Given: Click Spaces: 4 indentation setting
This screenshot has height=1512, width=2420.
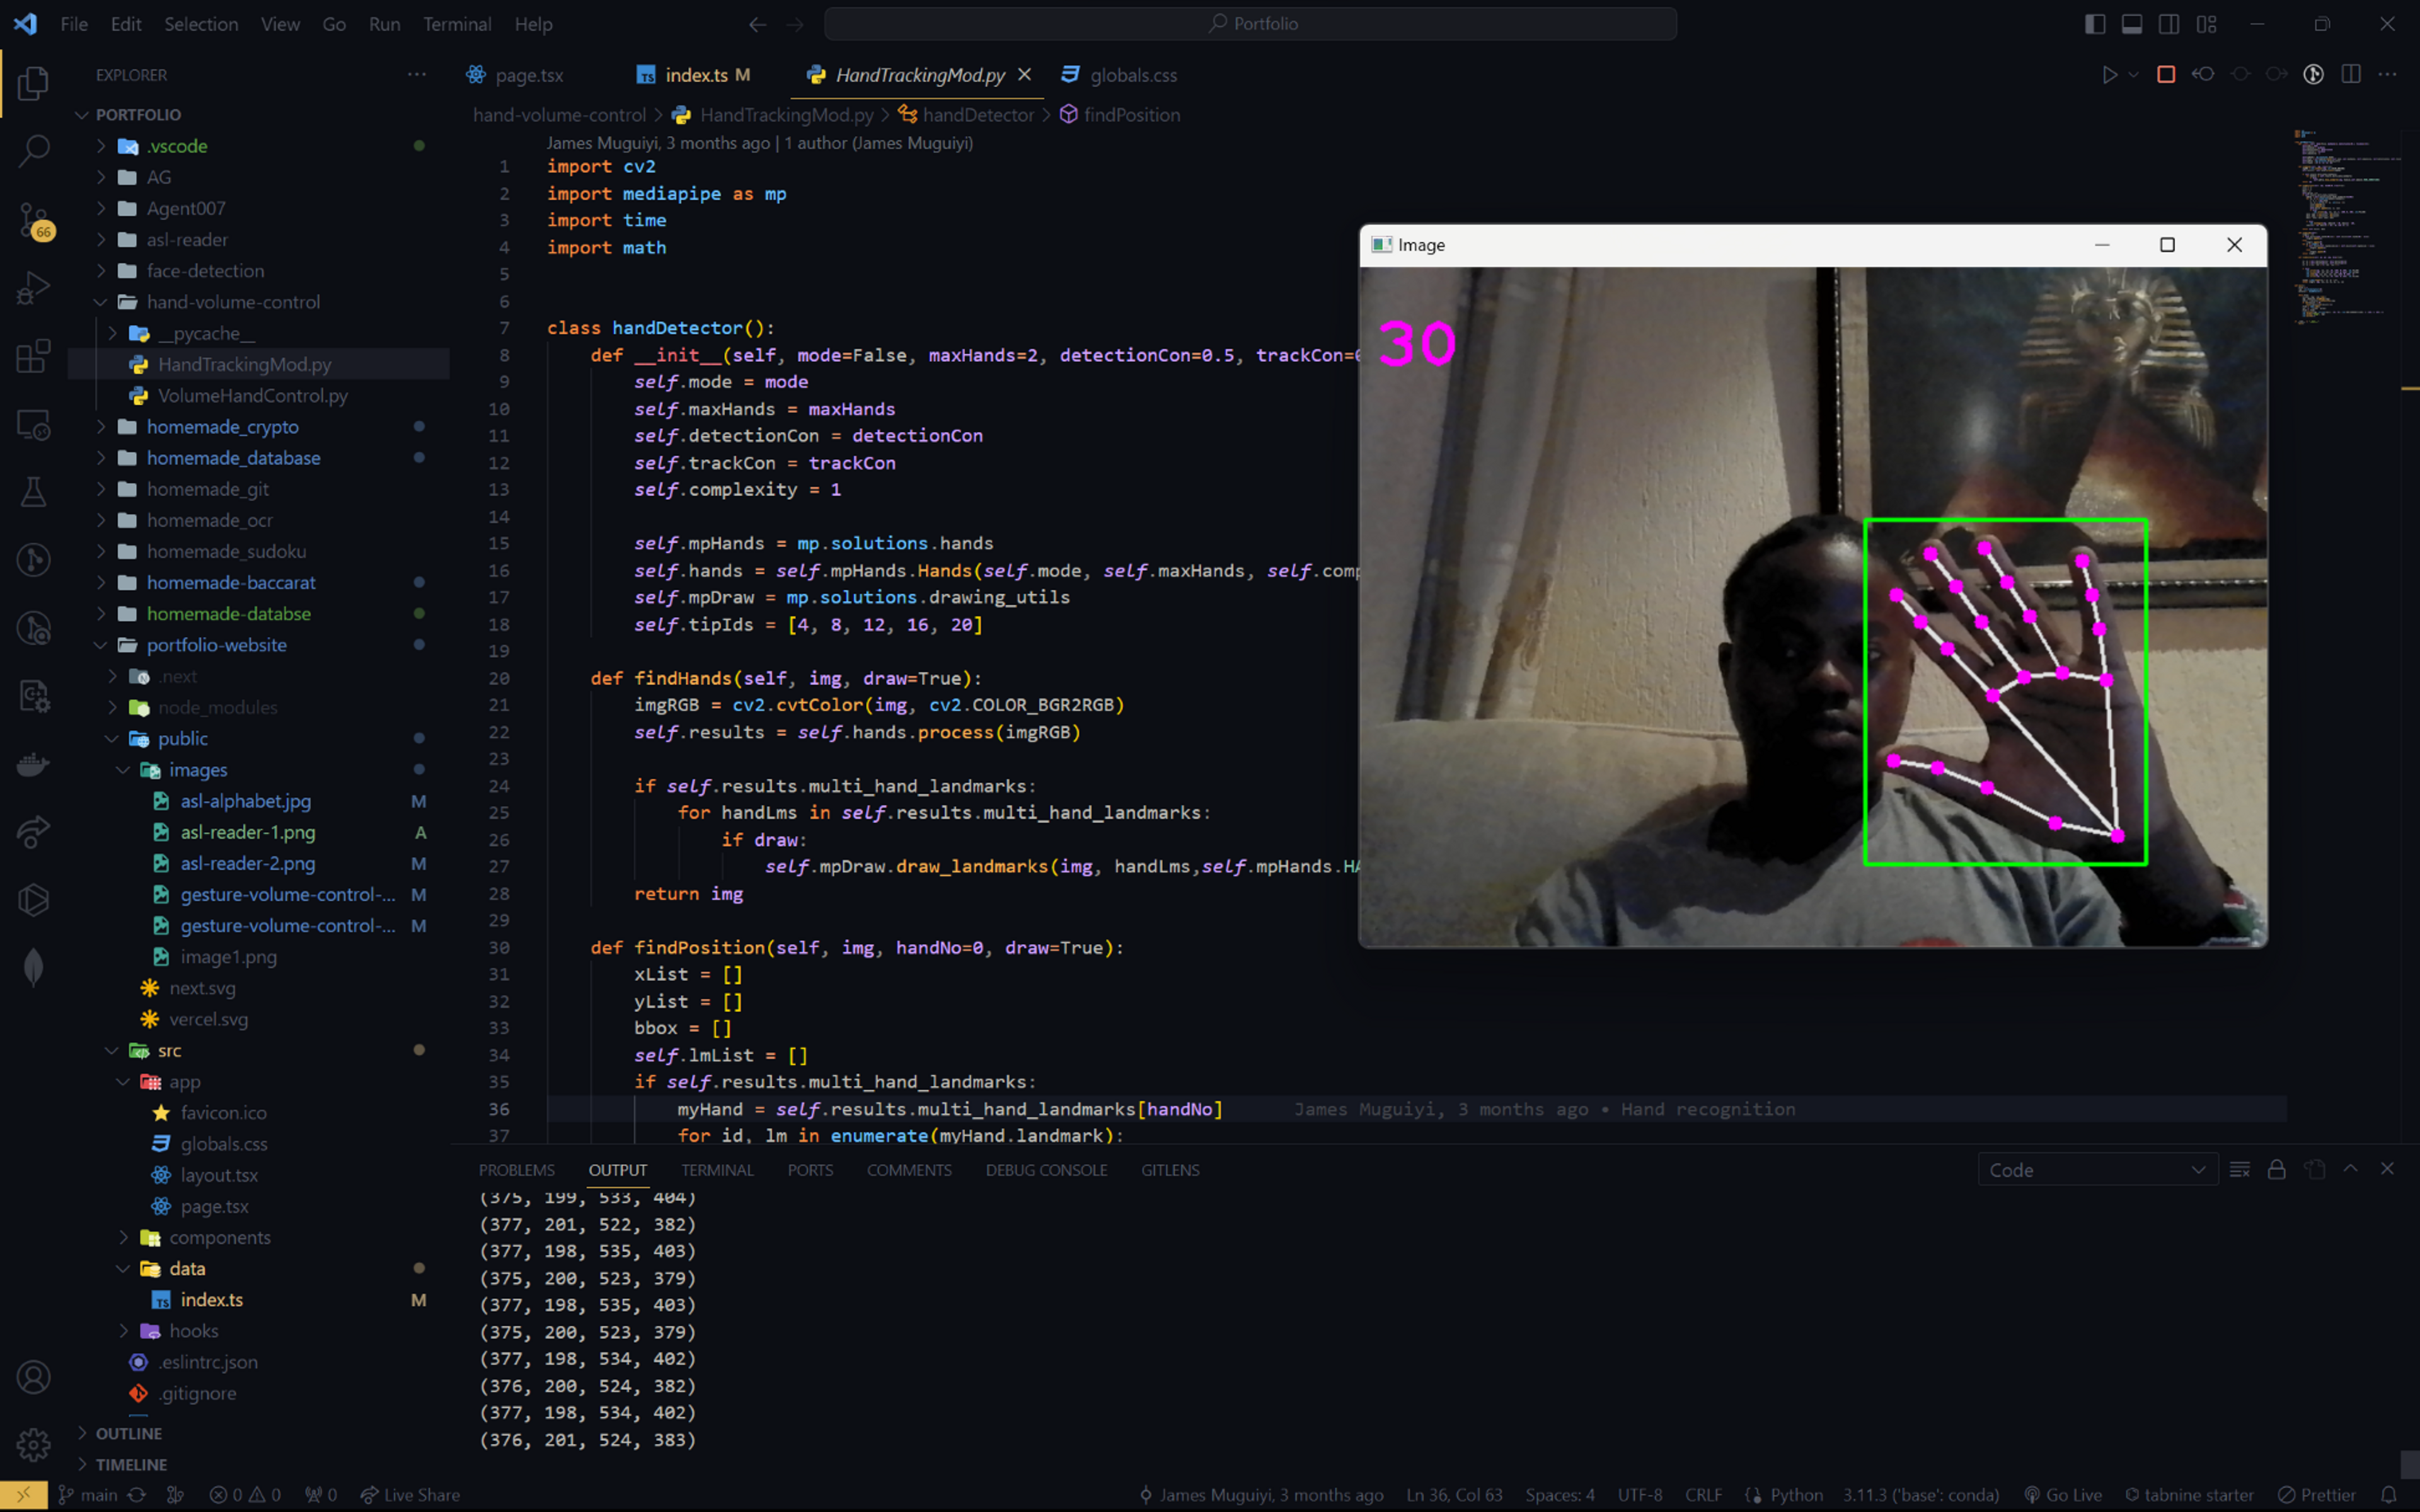Looking at the screenshot, I should 1560,1495.
